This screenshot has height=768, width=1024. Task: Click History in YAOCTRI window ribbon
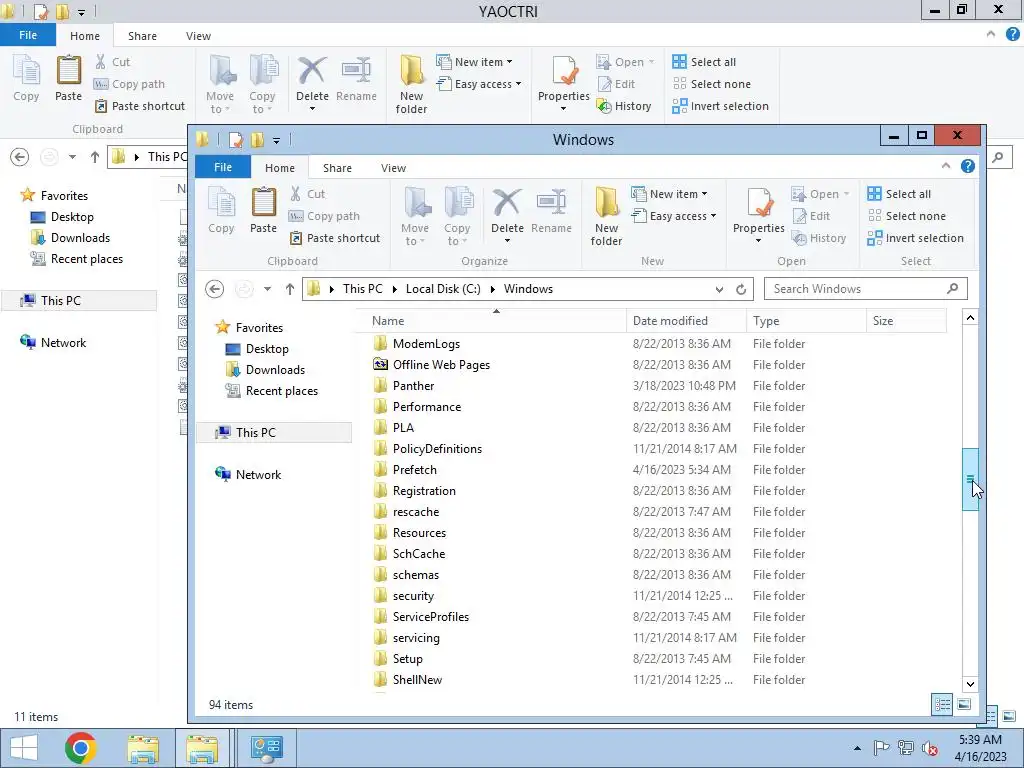coord(624,106)
